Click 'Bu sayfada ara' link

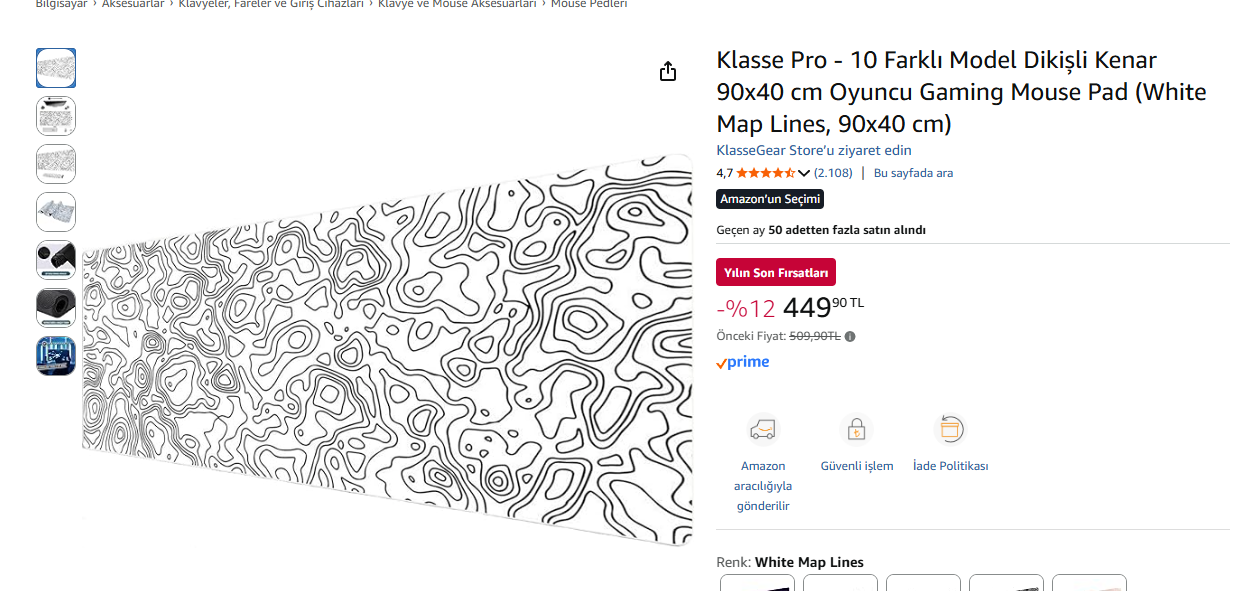coord(913,173)
